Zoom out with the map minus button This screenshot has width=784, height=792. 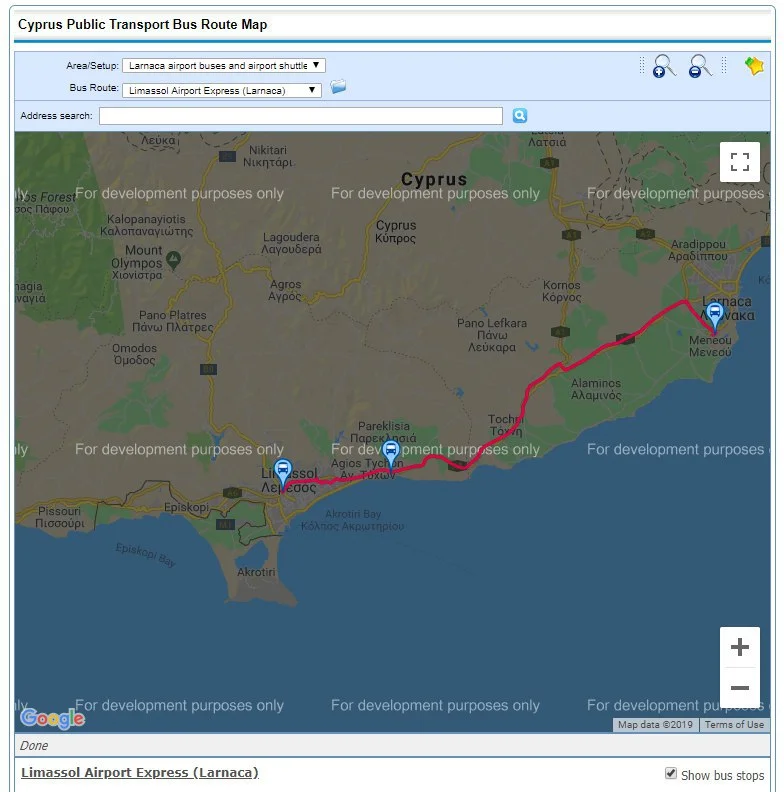point(739,688)
